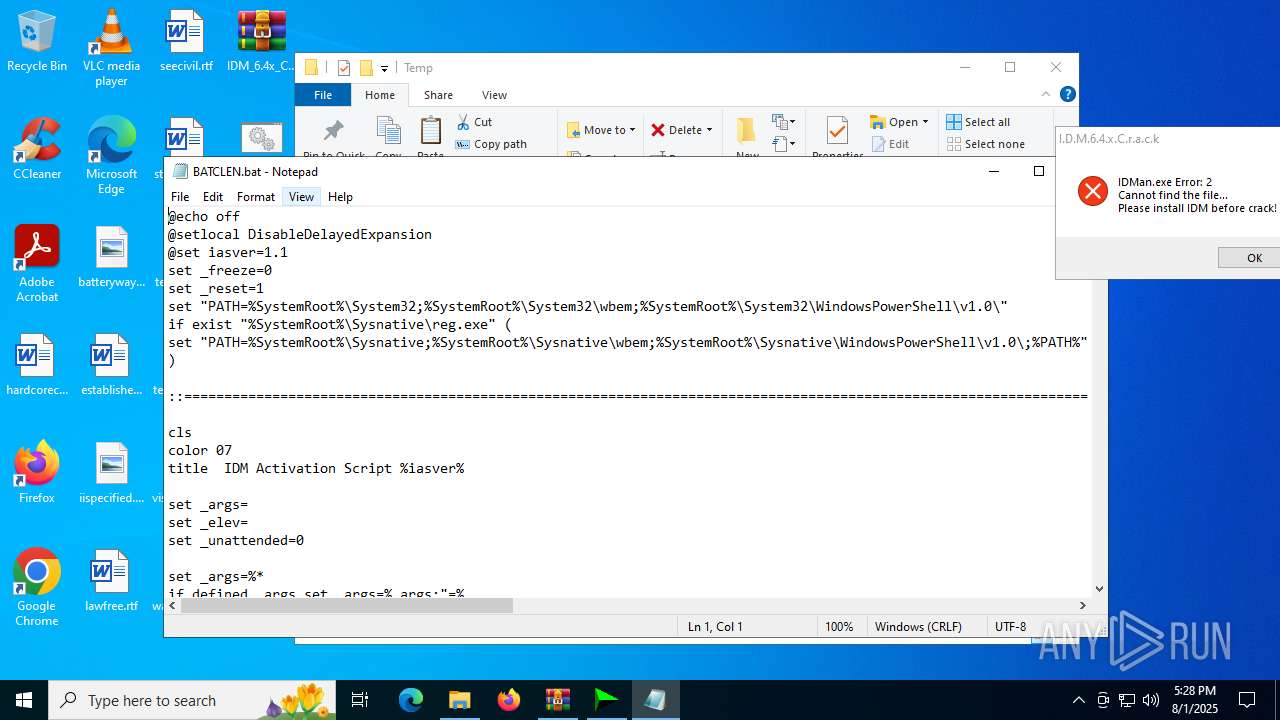Switch to Notepad in the taskbar
This screenshot has height=720, width=1280.
click(x=655, y=700)
